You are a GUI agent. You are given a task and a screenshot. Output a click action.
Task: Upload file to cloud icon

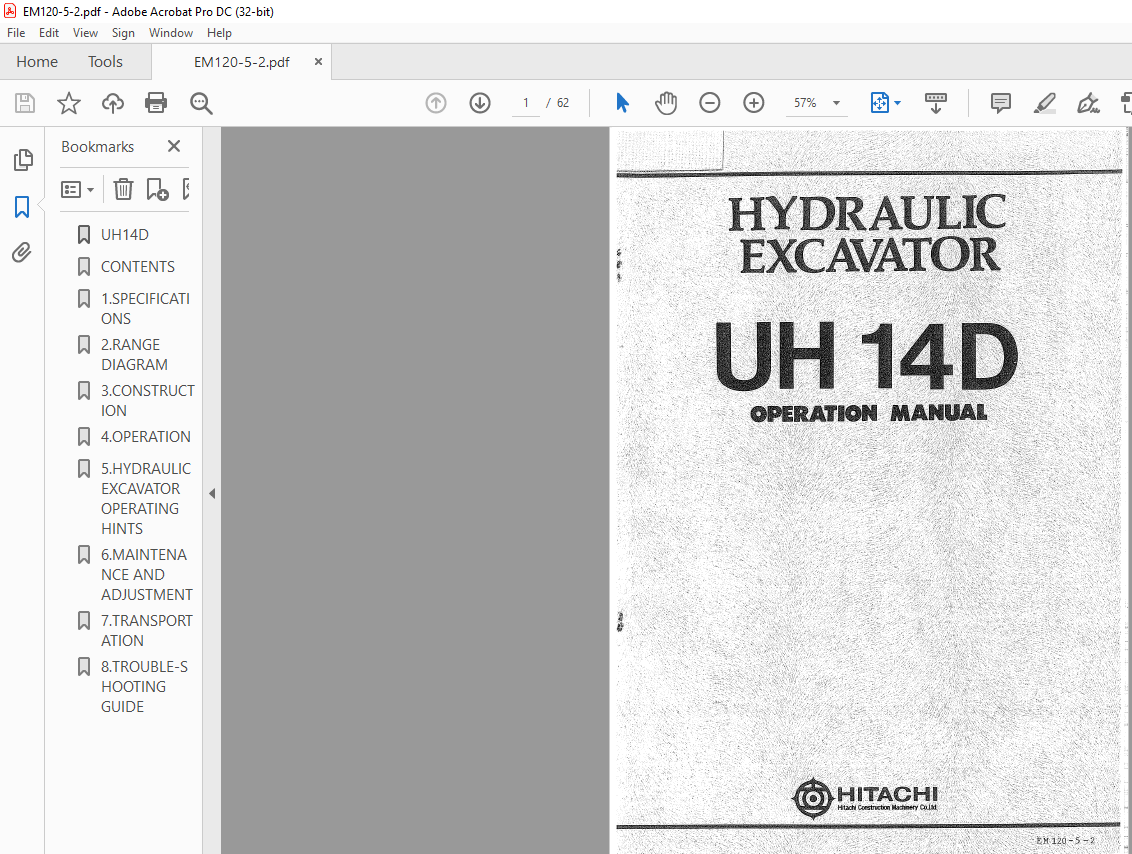(113, 103)
